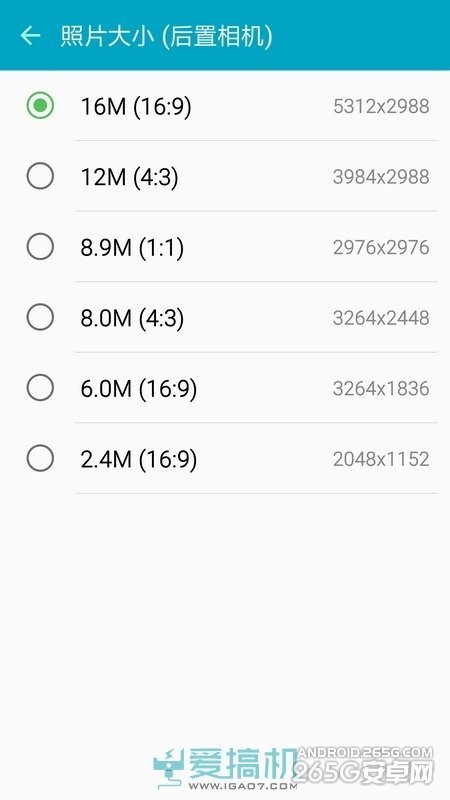Choose the 16M (16:9) label text
The image size is (450, 800).
point(136,107)
